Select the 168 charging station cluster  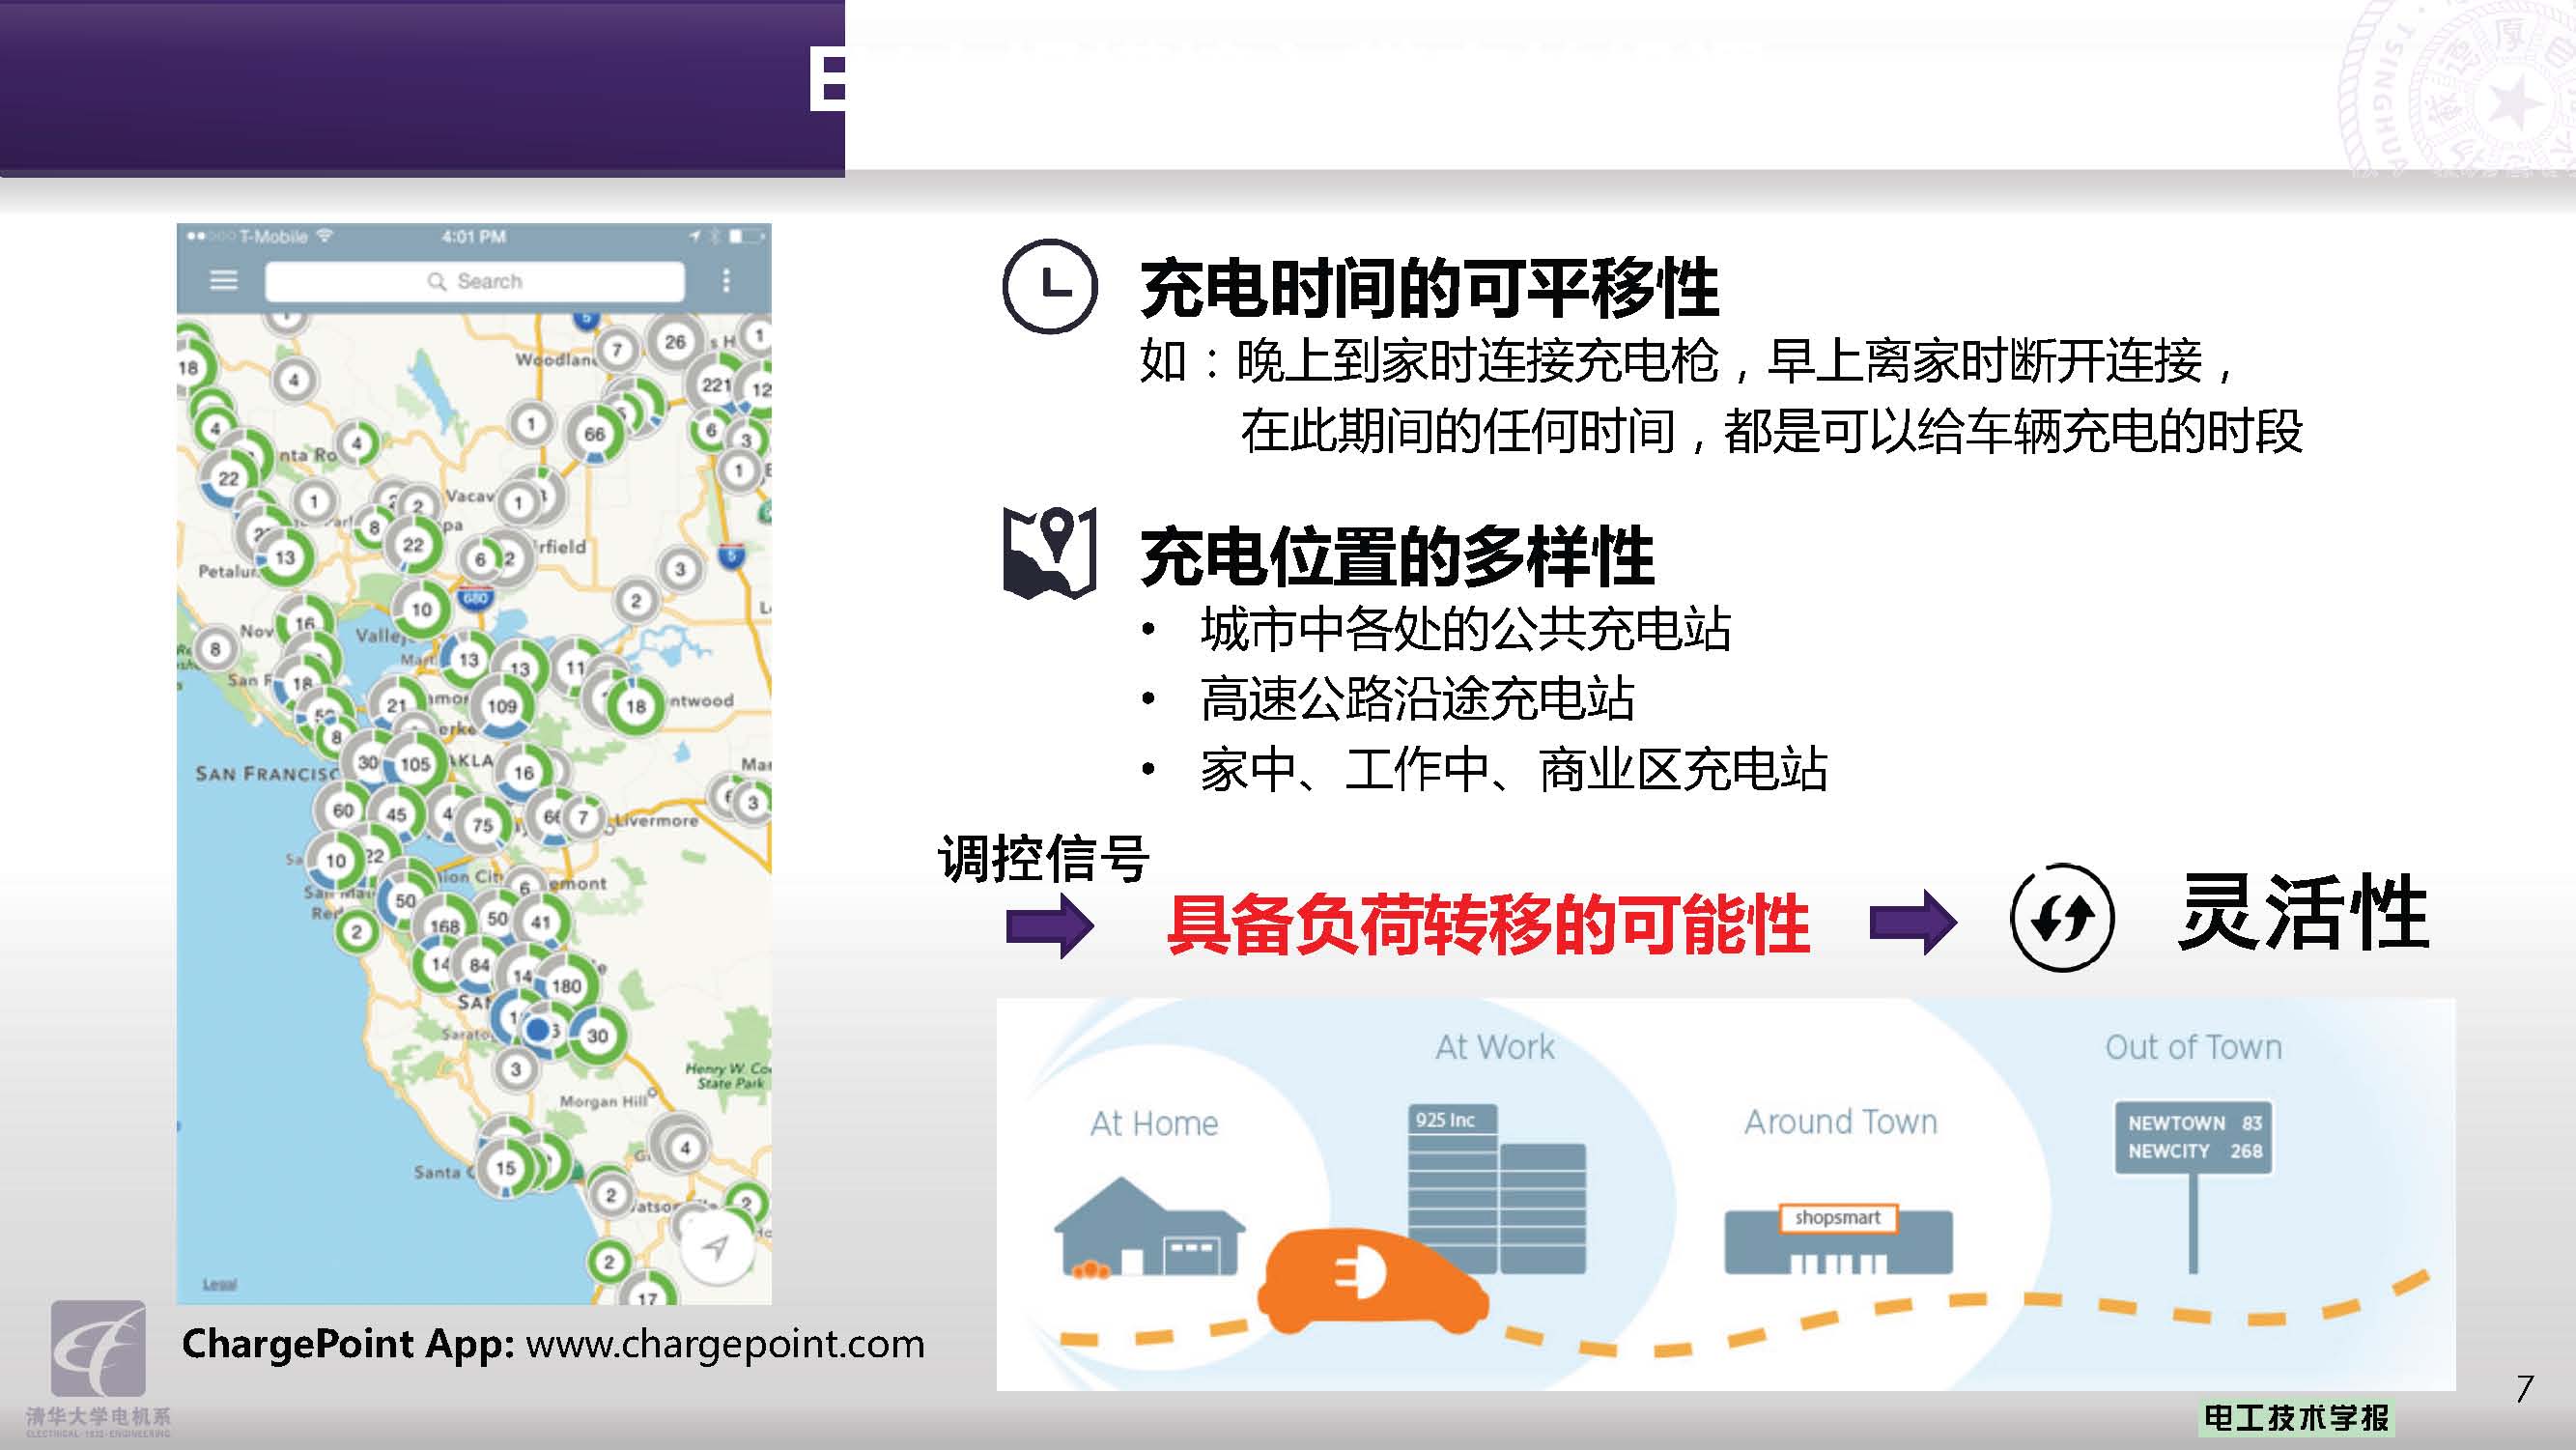pos(444,926)
